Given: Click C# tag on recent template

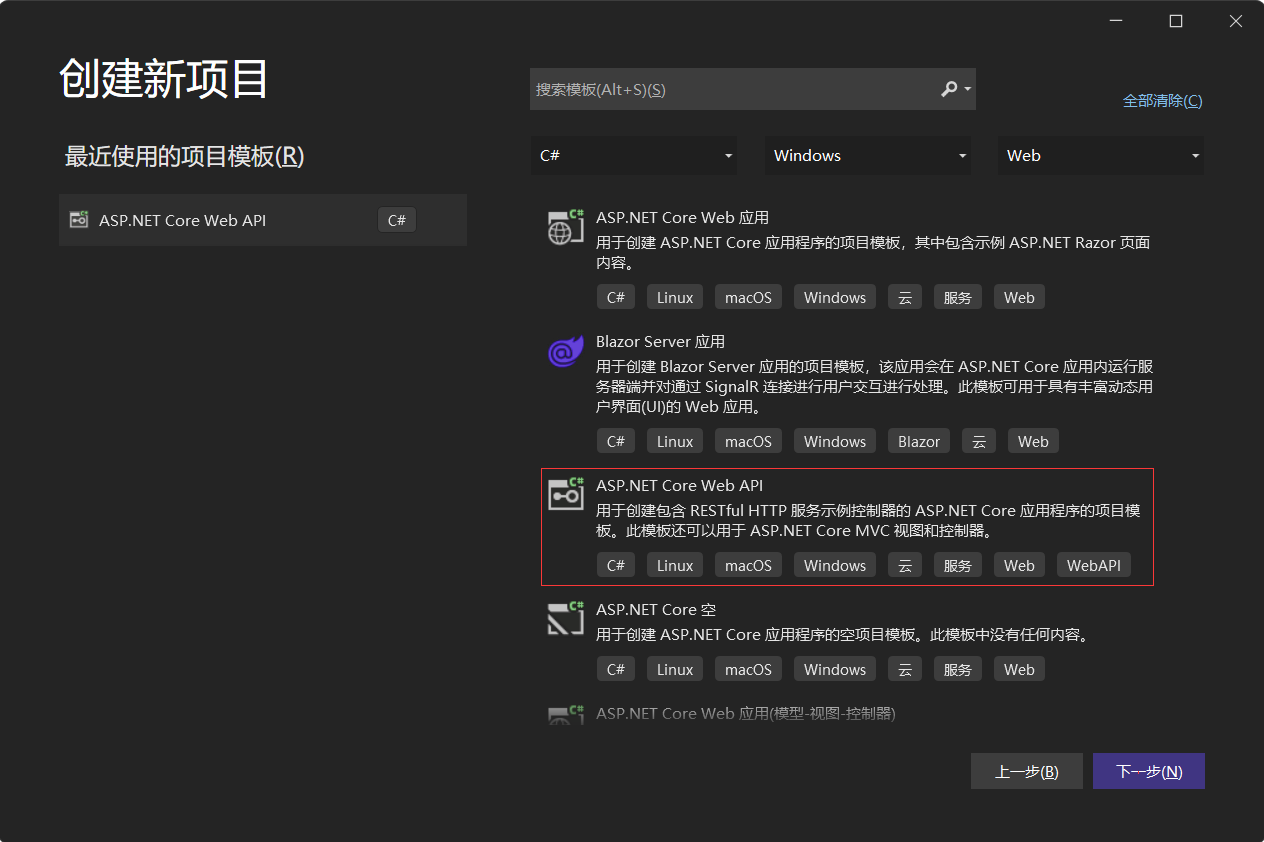Looking at the screenshot, I should pos(397,220).
